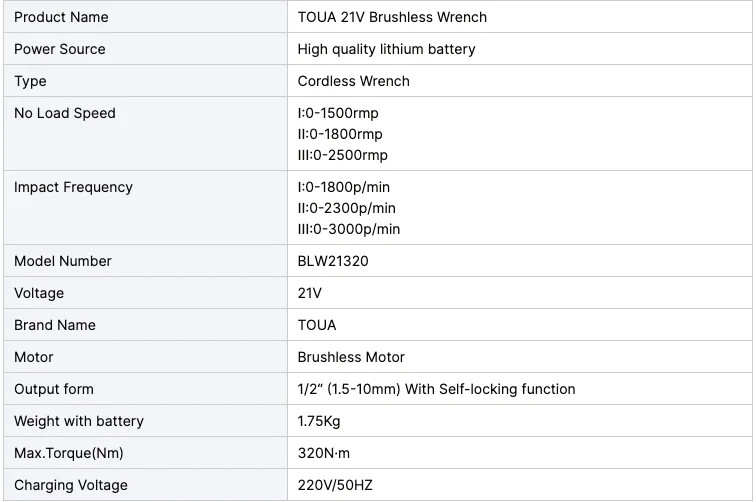756x502 pixels.
Task: Select the TOUA 21V Brushless Wrench text
Action: (x=392, y=17)
